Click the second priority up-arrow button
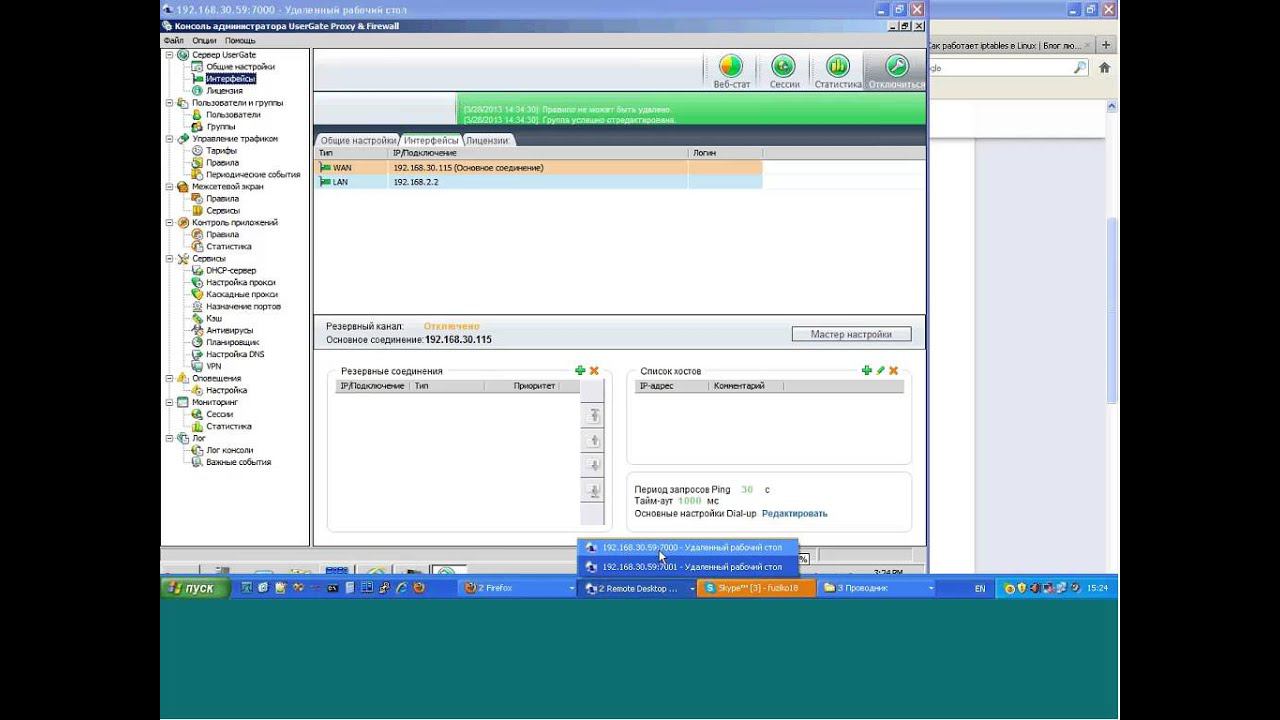Image resolution: width=1280 pixels, height=720 pixels. 593,441
